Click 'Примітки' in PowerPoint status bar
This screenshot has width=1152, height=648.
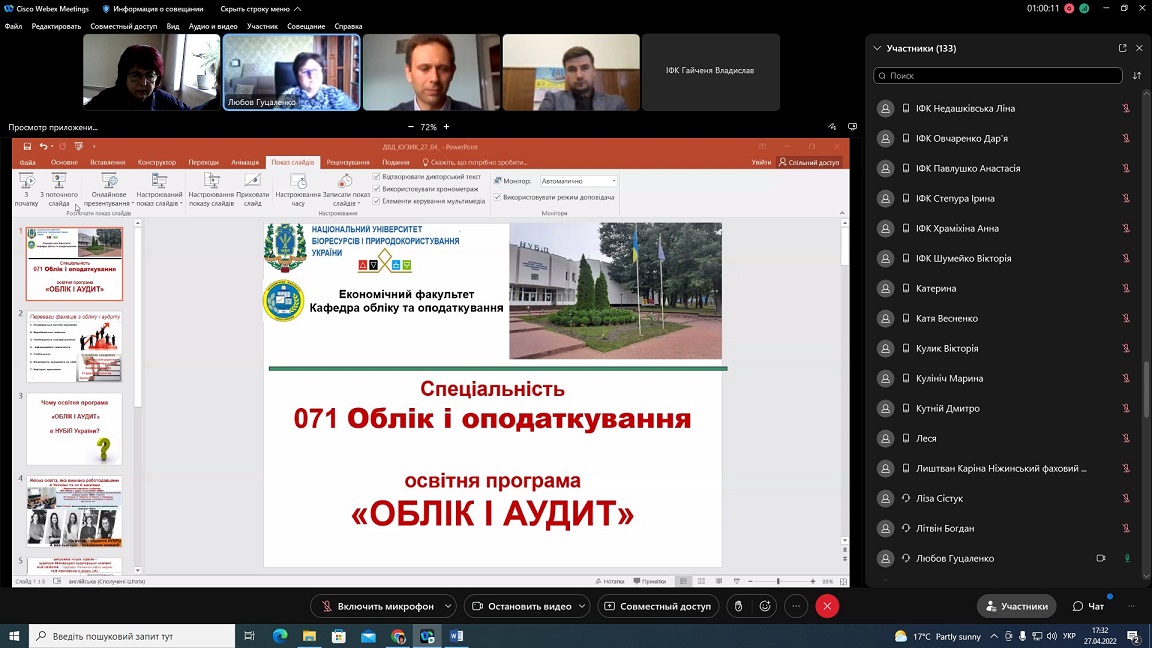(x=649, y=581)
